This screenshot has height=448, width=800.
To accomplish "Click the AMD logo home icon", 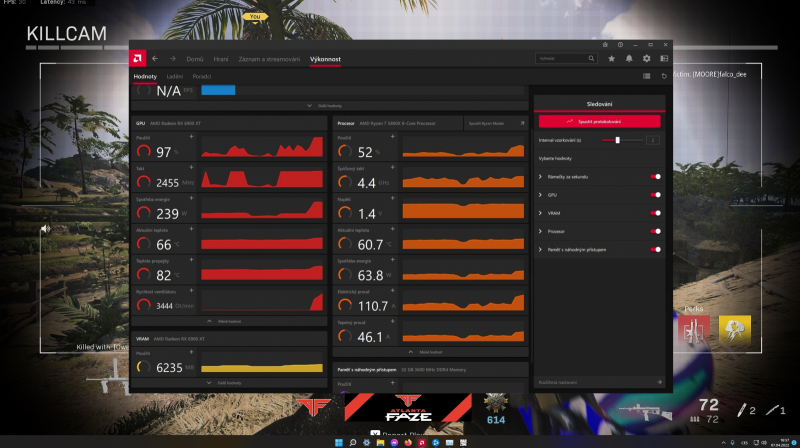I will tap(137, 59).
